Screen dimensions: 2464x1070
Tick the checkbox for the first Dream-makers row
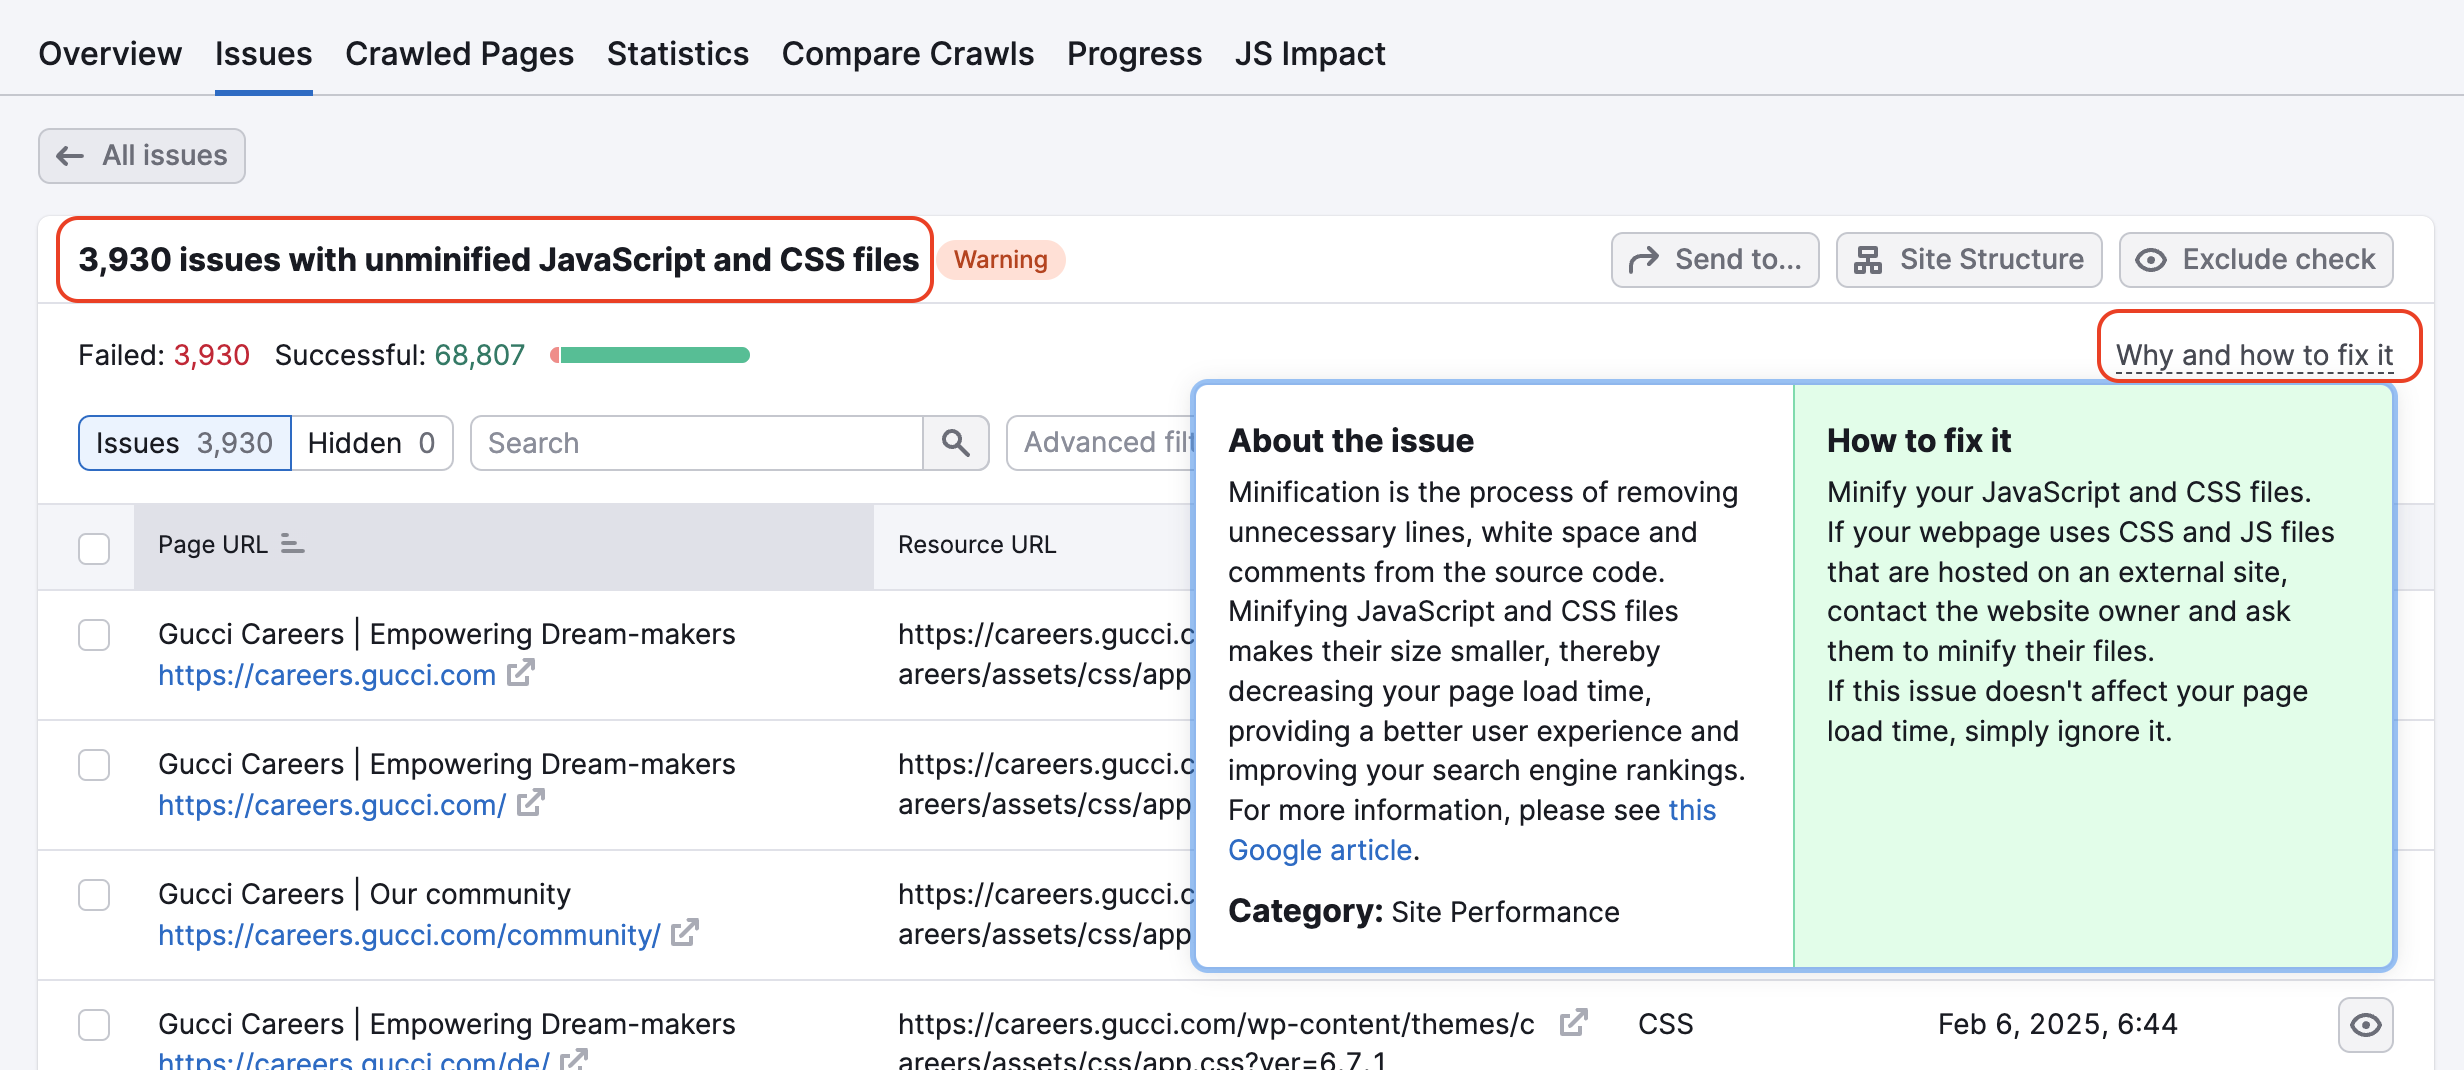(x=94, y=635)
